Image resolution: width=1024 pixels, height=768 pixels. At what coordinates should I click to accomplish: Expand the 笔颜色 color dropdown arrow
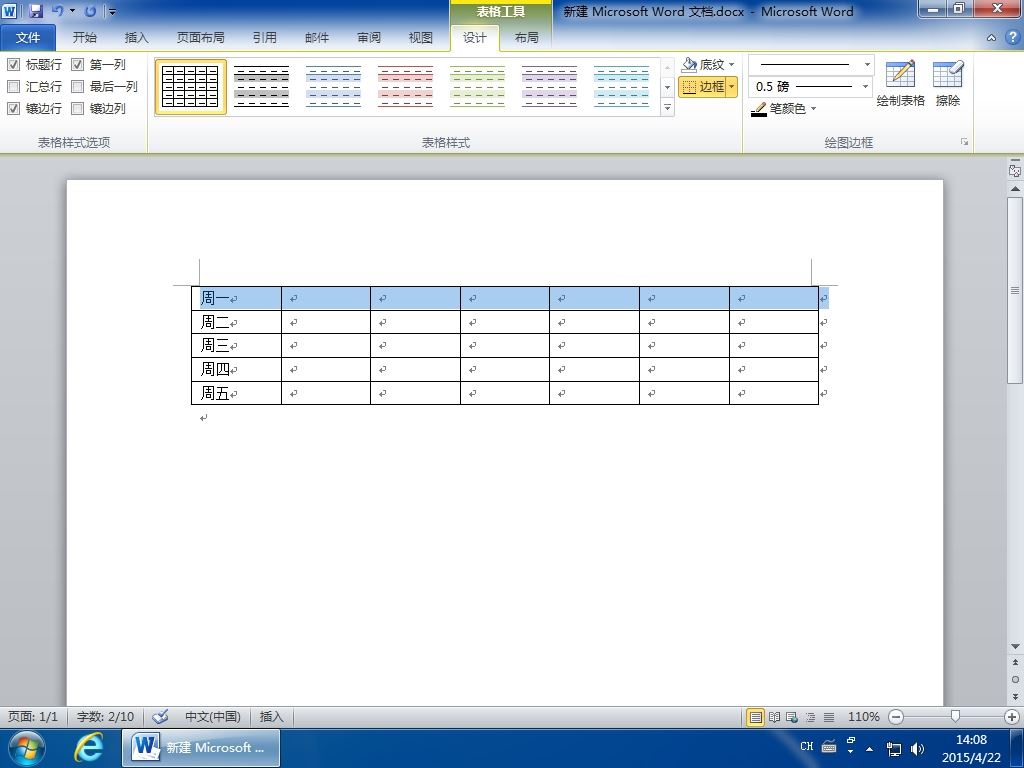(813, 109)
